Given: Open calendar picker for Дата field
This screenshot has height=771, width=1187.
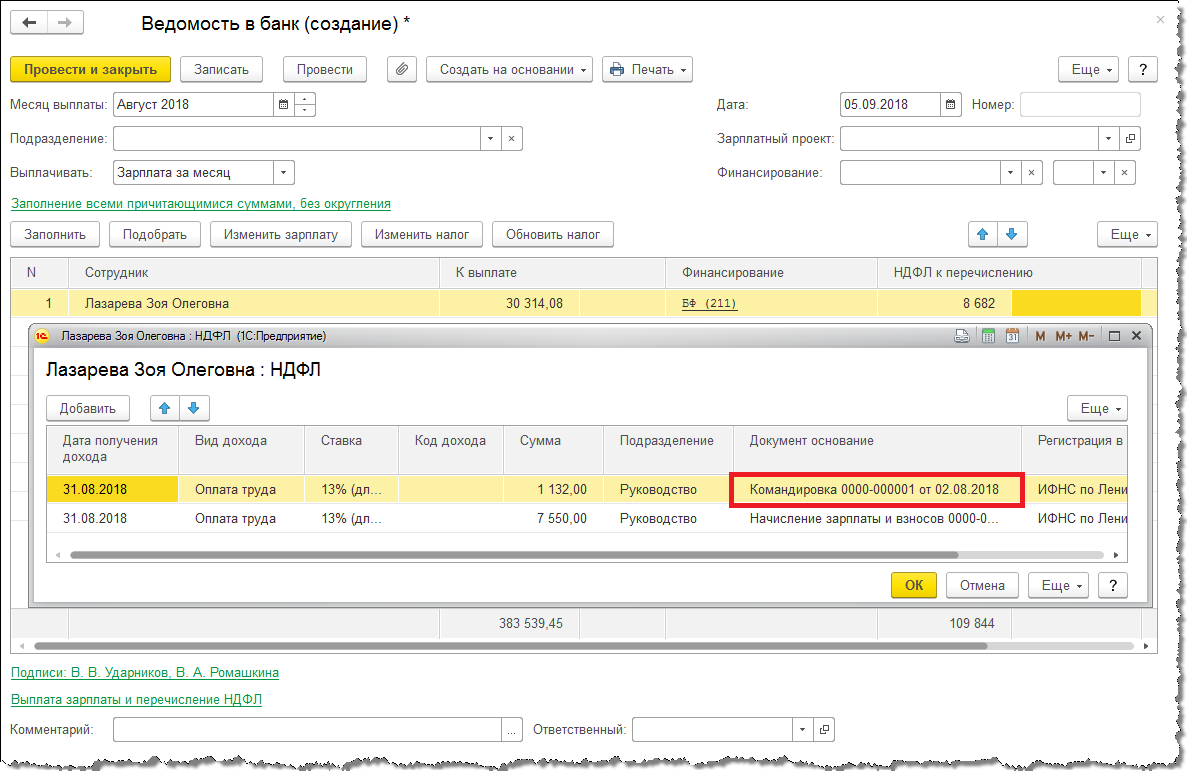Looking at the screenshot, I should tap(951, 105).
